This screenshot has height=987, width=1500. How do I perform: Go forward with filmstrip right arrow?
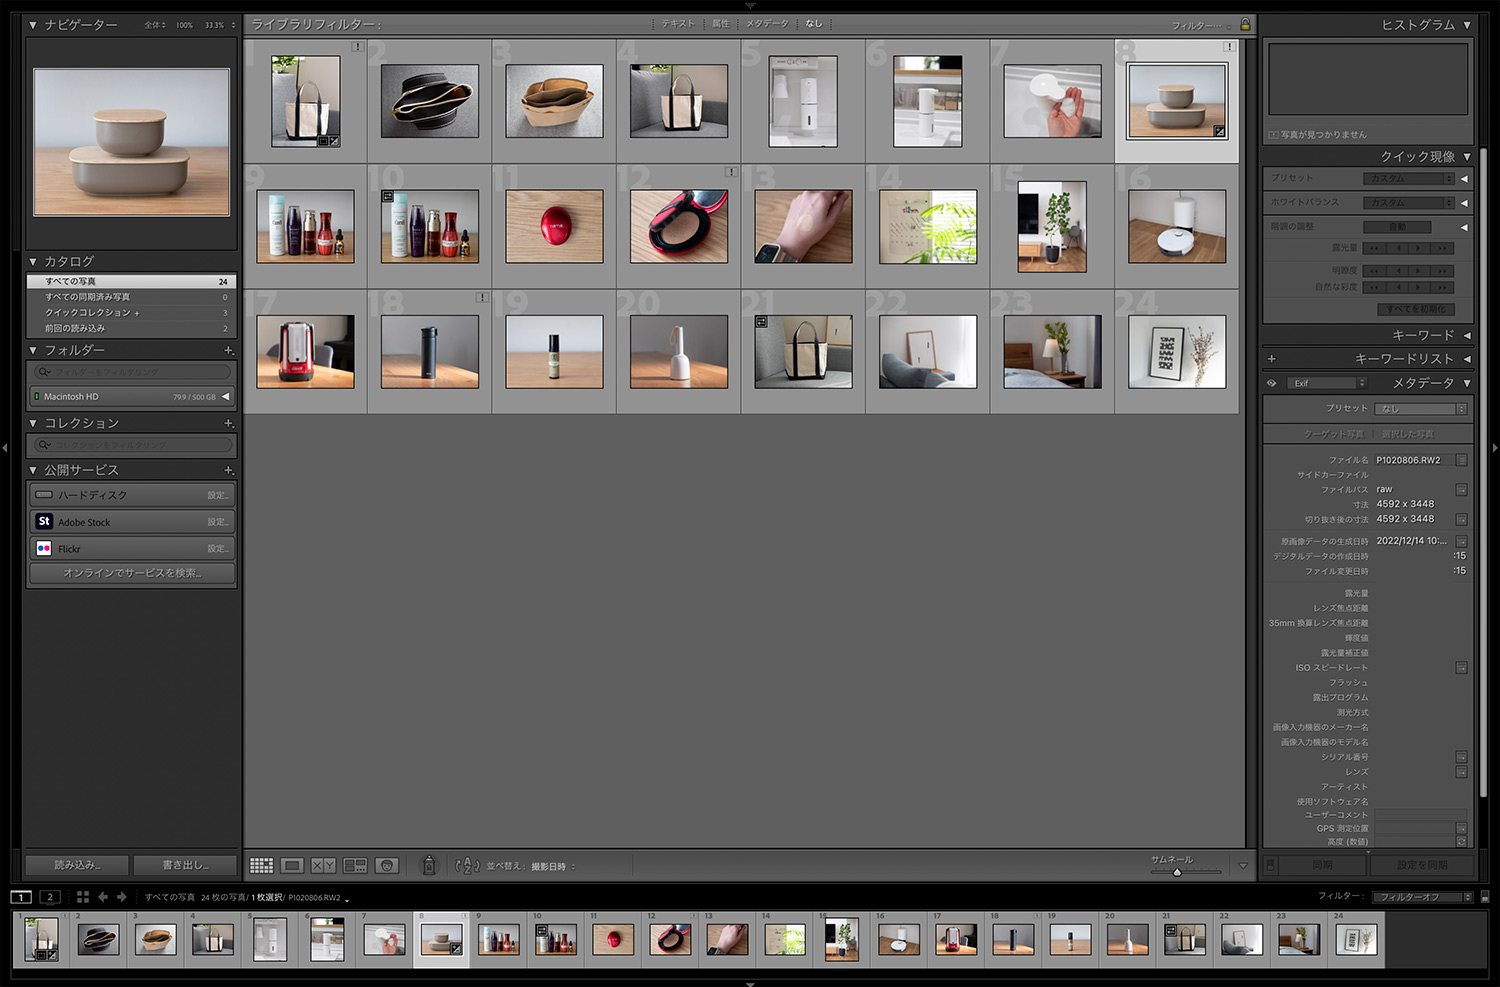[x=122, y=897]
